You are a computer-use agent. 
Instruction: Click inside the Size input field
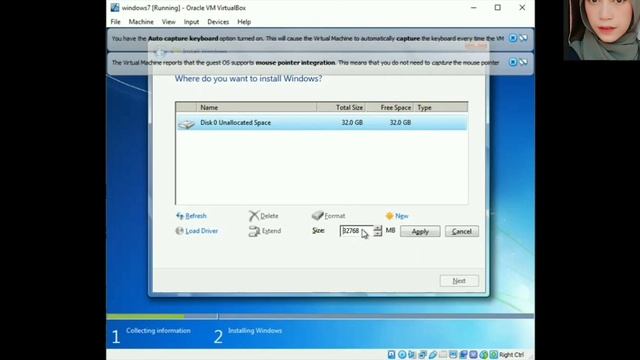[356, 231]
